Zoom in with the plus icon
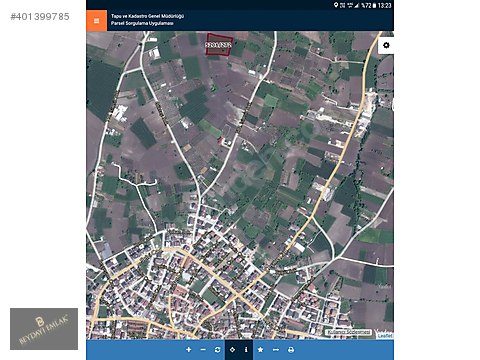Screen dimensions: 480x360 tap(189, 350)
